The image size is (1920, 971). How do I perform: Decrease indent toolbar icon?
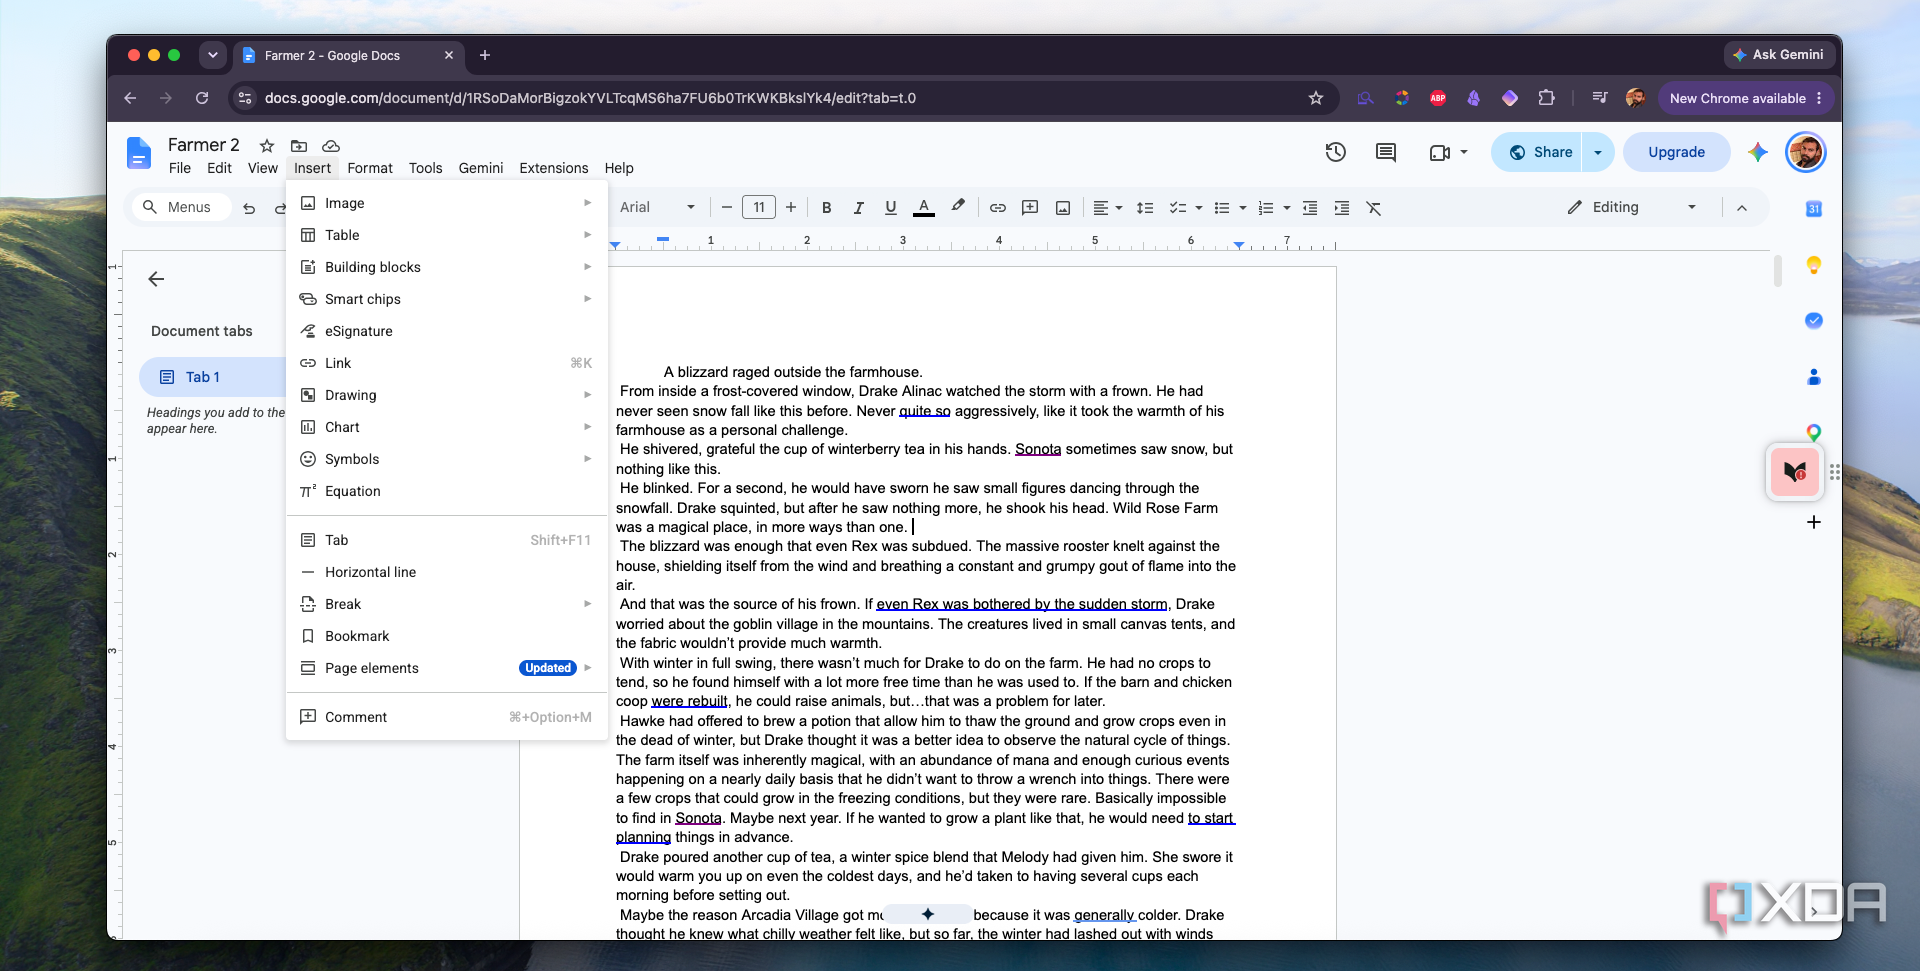tap(1310, 208)
